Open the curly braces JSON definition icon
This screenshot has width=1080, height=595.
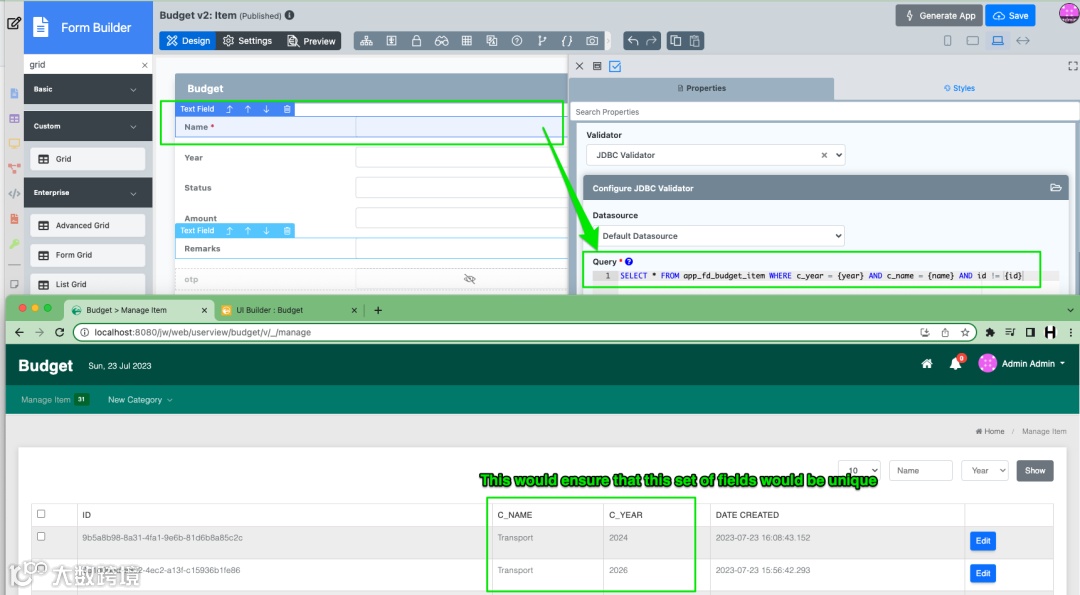click(567, 41)
